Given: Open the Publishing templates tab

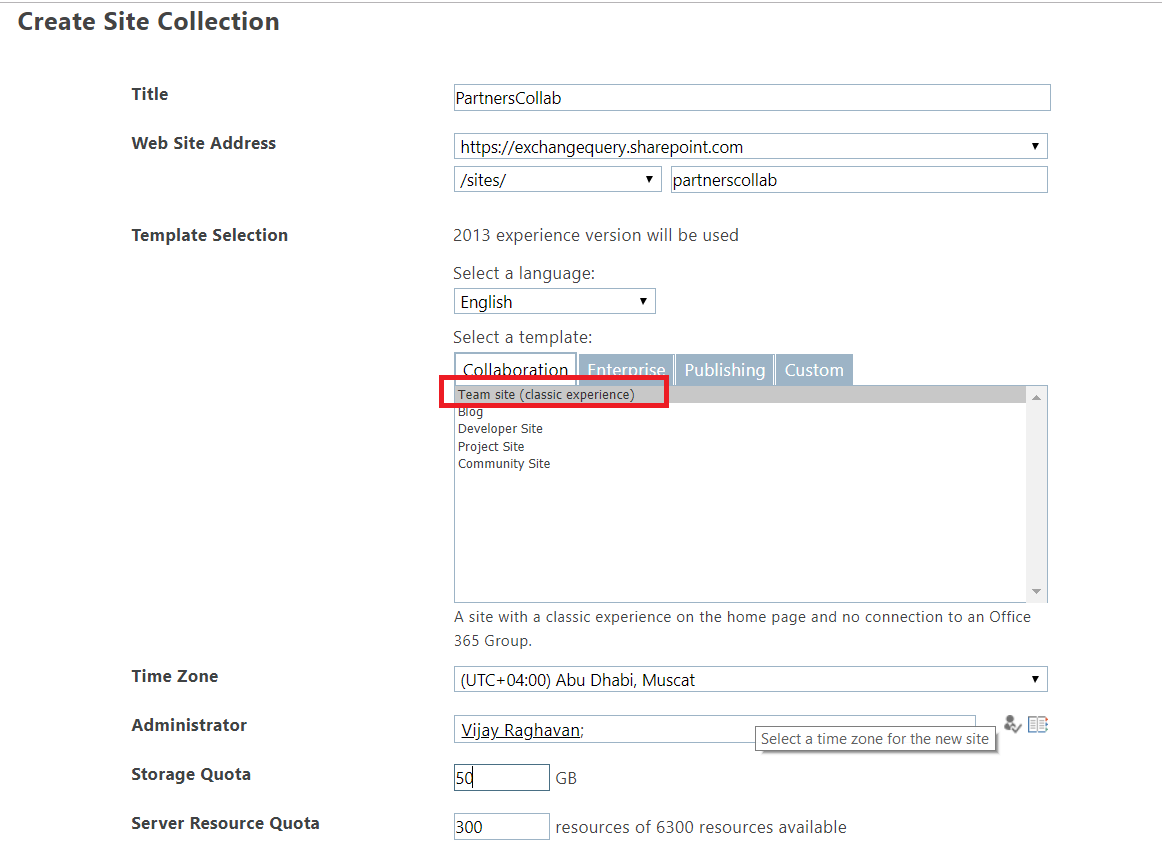Looking at the screenshot, I should click(724, 369).
